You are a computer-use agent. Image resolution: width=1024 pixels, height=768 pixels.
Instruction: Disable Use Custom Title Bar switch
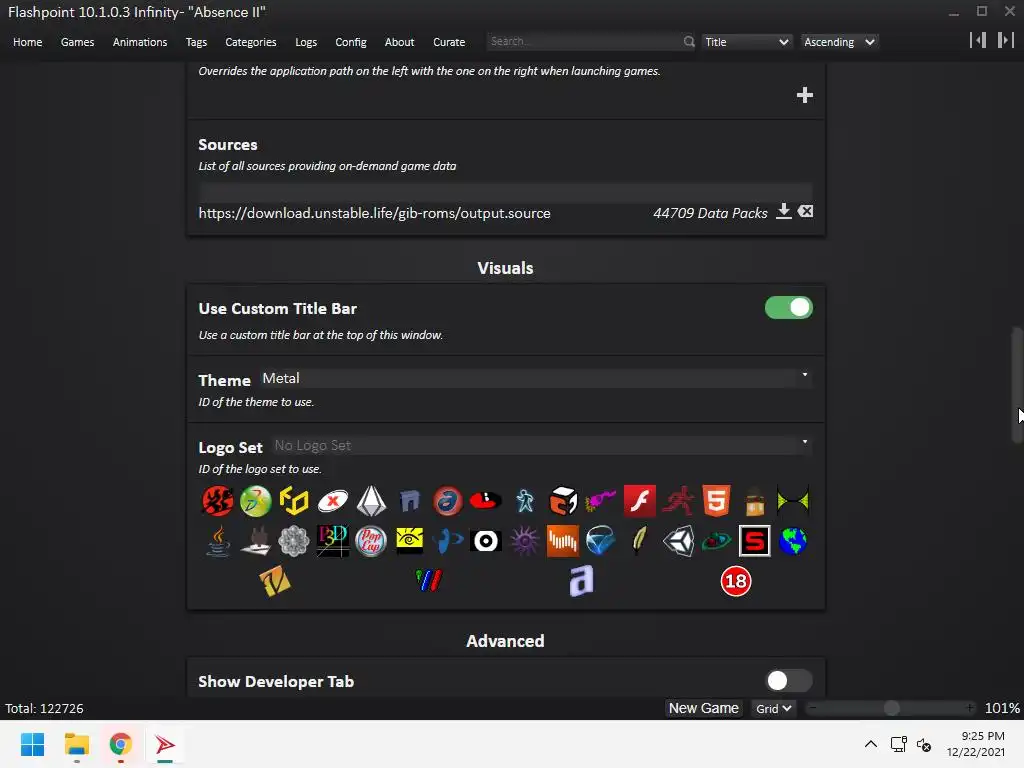[789, 308]
